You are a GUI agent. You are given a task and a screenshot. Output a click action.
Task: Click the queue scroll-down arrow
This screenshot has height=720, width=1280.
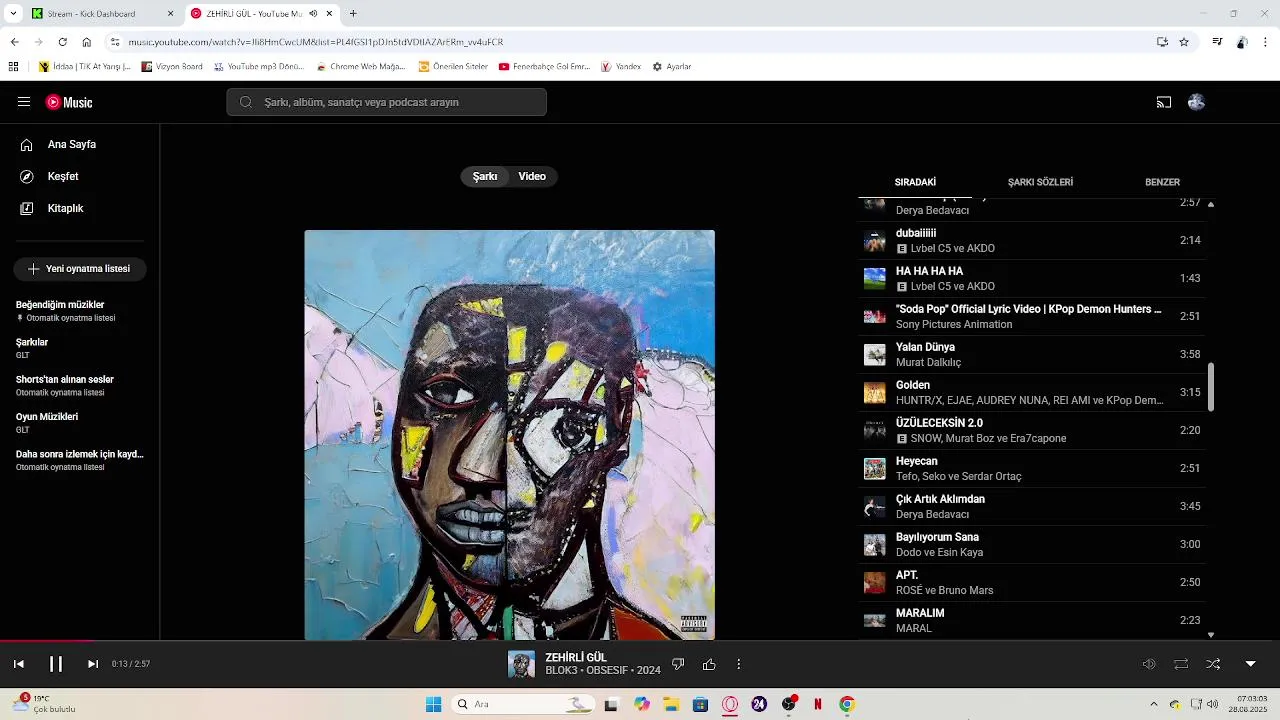pos(1211,634)
